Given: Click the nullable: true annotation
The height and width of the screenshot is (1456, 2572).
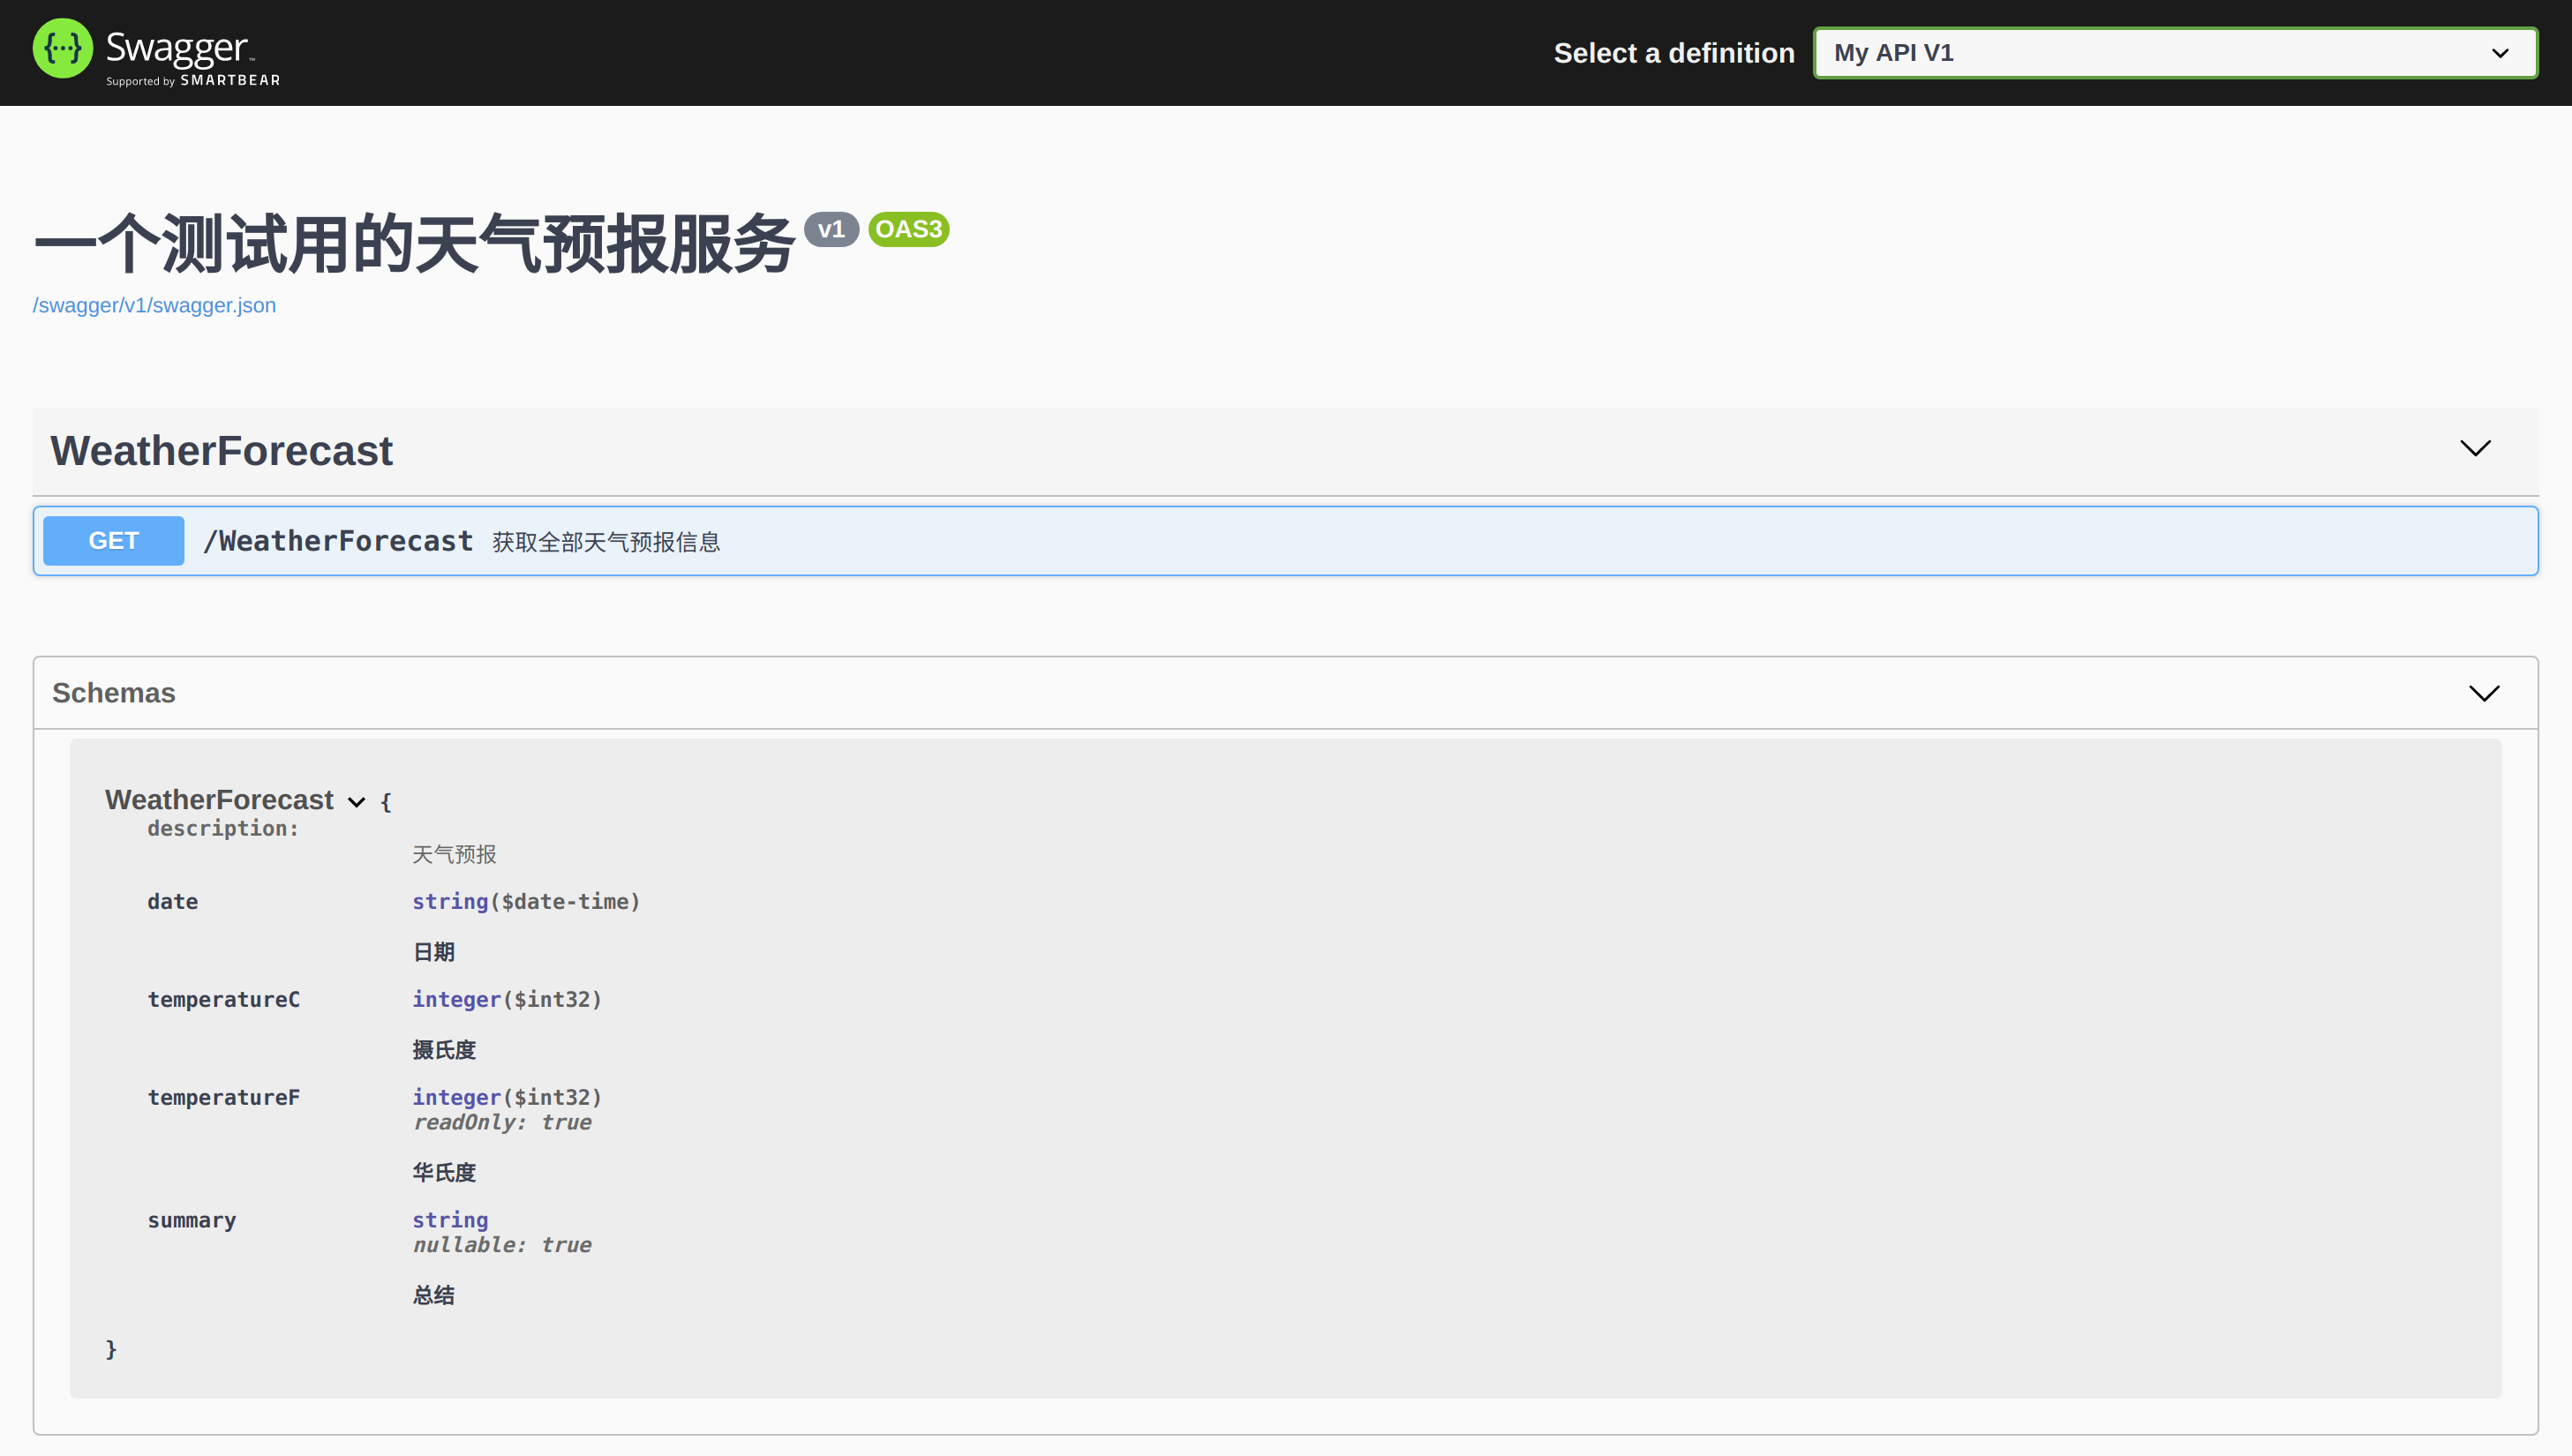Looking at the screenshot, I should coord(502,1245).
